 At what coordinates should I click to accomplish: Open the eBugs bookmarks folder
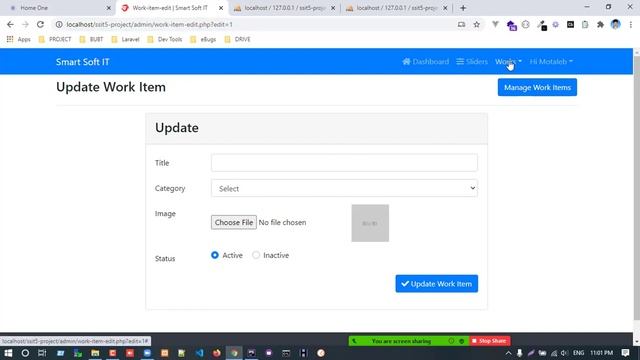pos(203,39)
